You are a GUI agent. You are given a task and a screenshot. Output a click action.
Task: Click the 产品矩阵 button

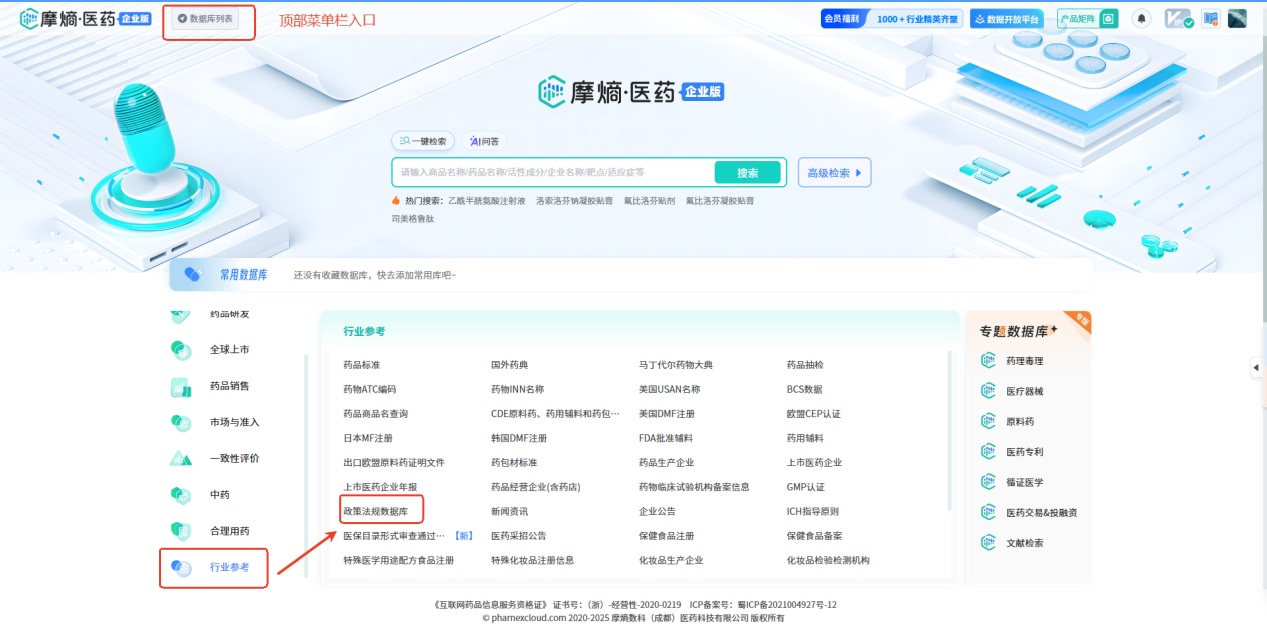[1088, 19]
